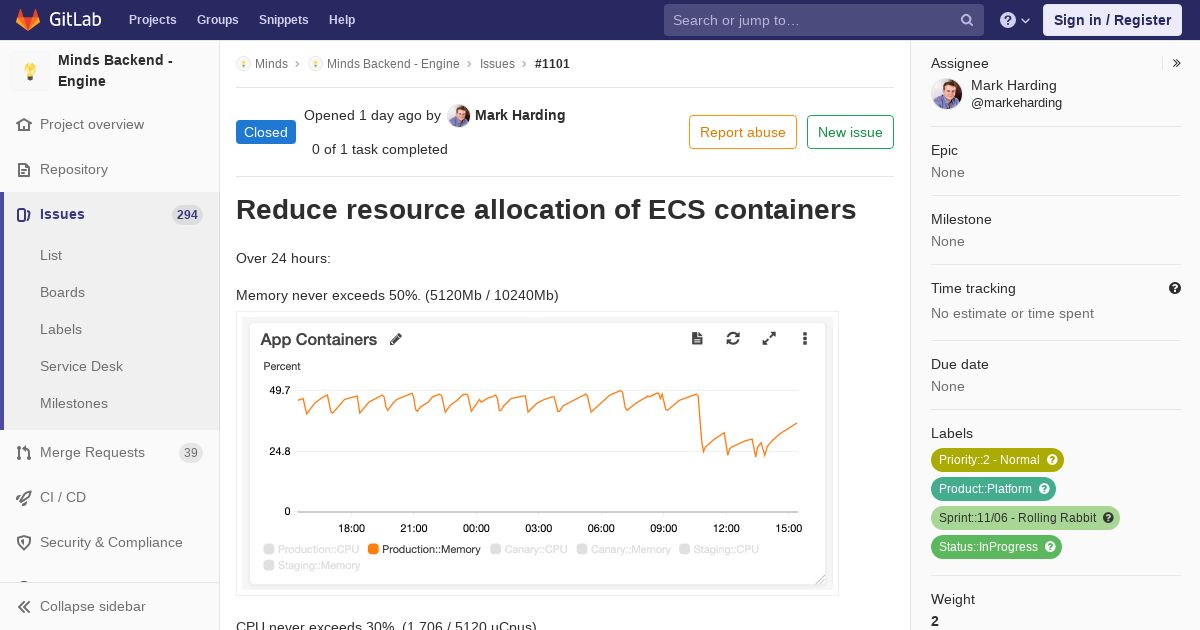The height and width of the screenshot is (630, 1200).
Task: Open the Groups top menu
Action: (217, 20)
